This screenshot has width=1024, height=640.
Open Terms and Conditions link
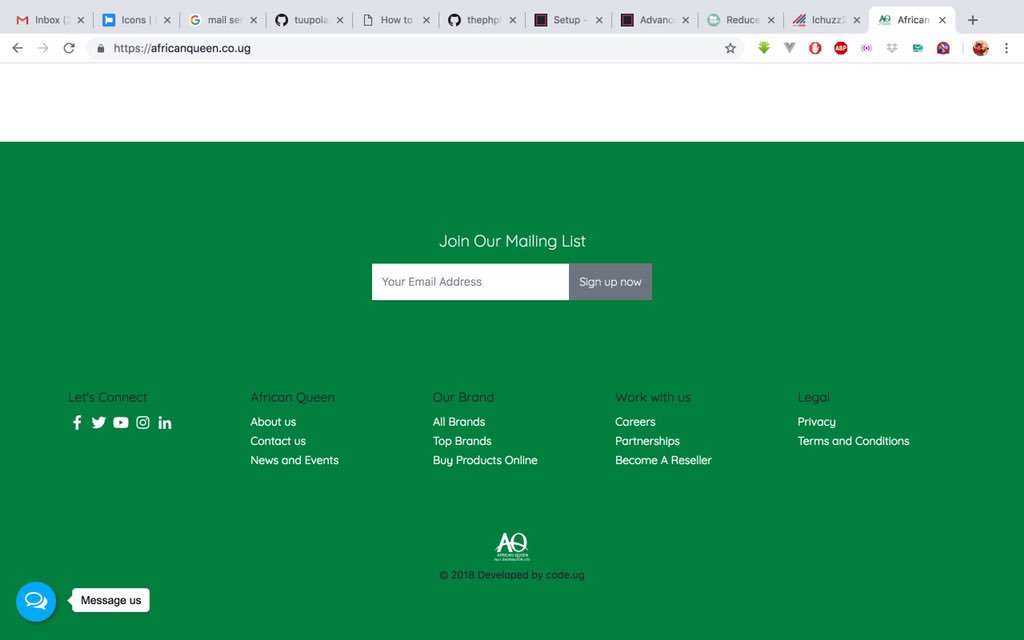click(853, 441)
